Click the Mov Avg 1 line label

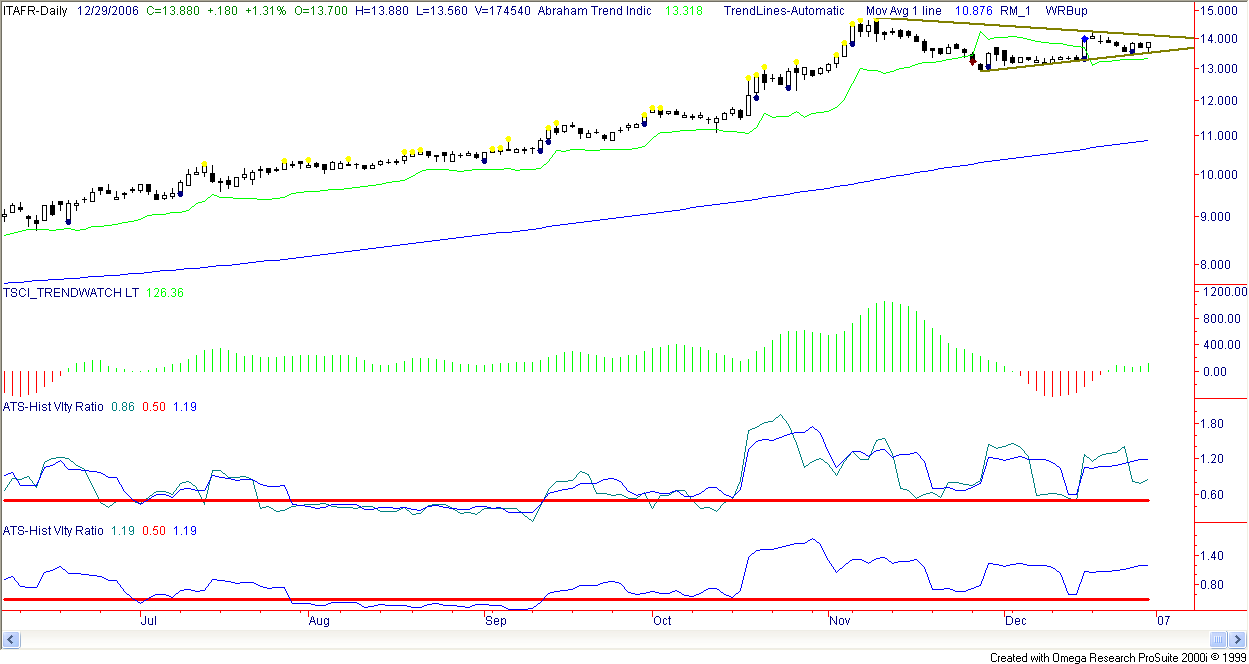(x=904, y=11)
